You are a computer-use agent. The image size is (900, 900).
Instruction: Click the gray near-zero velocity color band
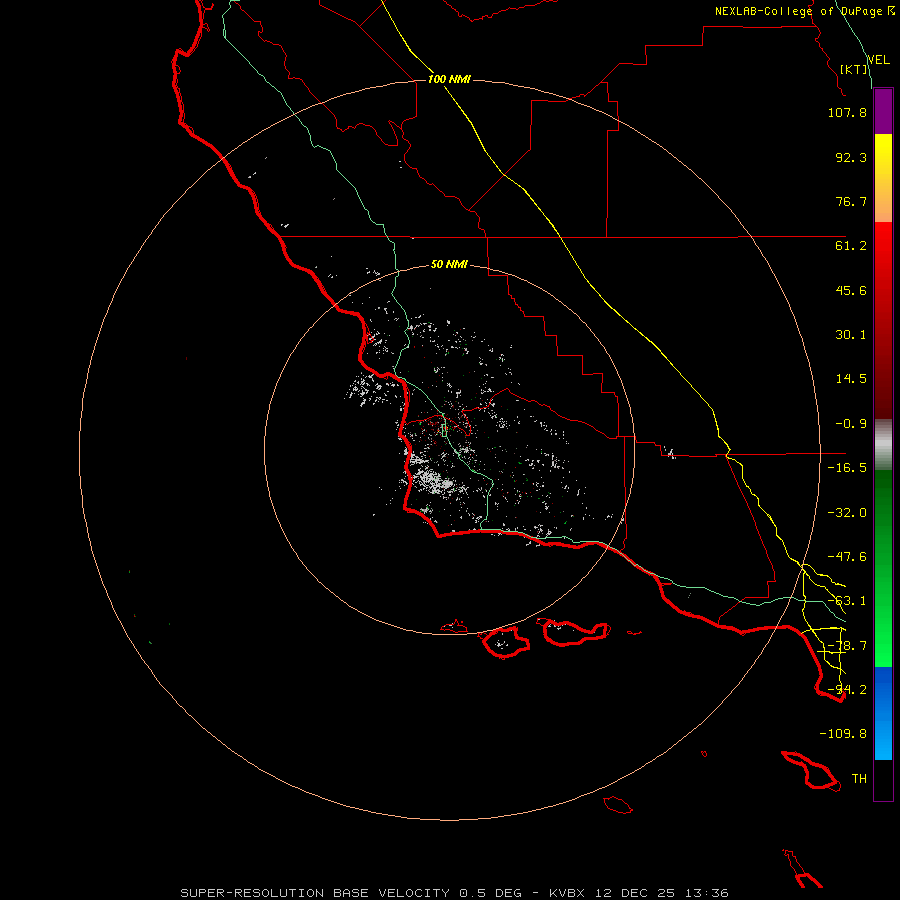pos(883,444)
